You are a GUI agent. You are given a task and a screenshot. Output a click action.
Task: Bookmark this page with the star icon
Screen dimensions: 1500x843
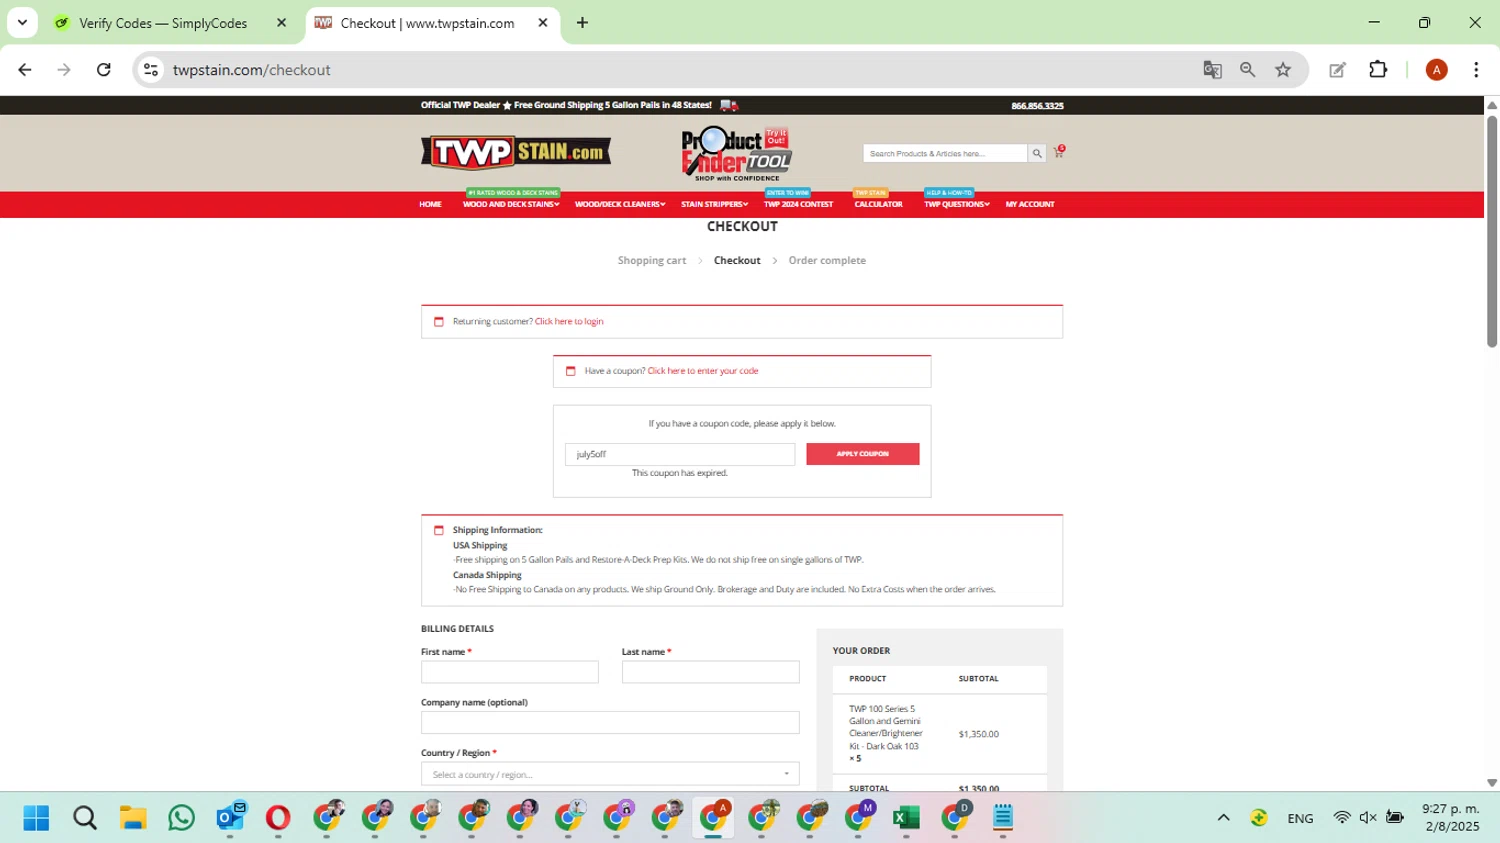(x=1283, y=70)
